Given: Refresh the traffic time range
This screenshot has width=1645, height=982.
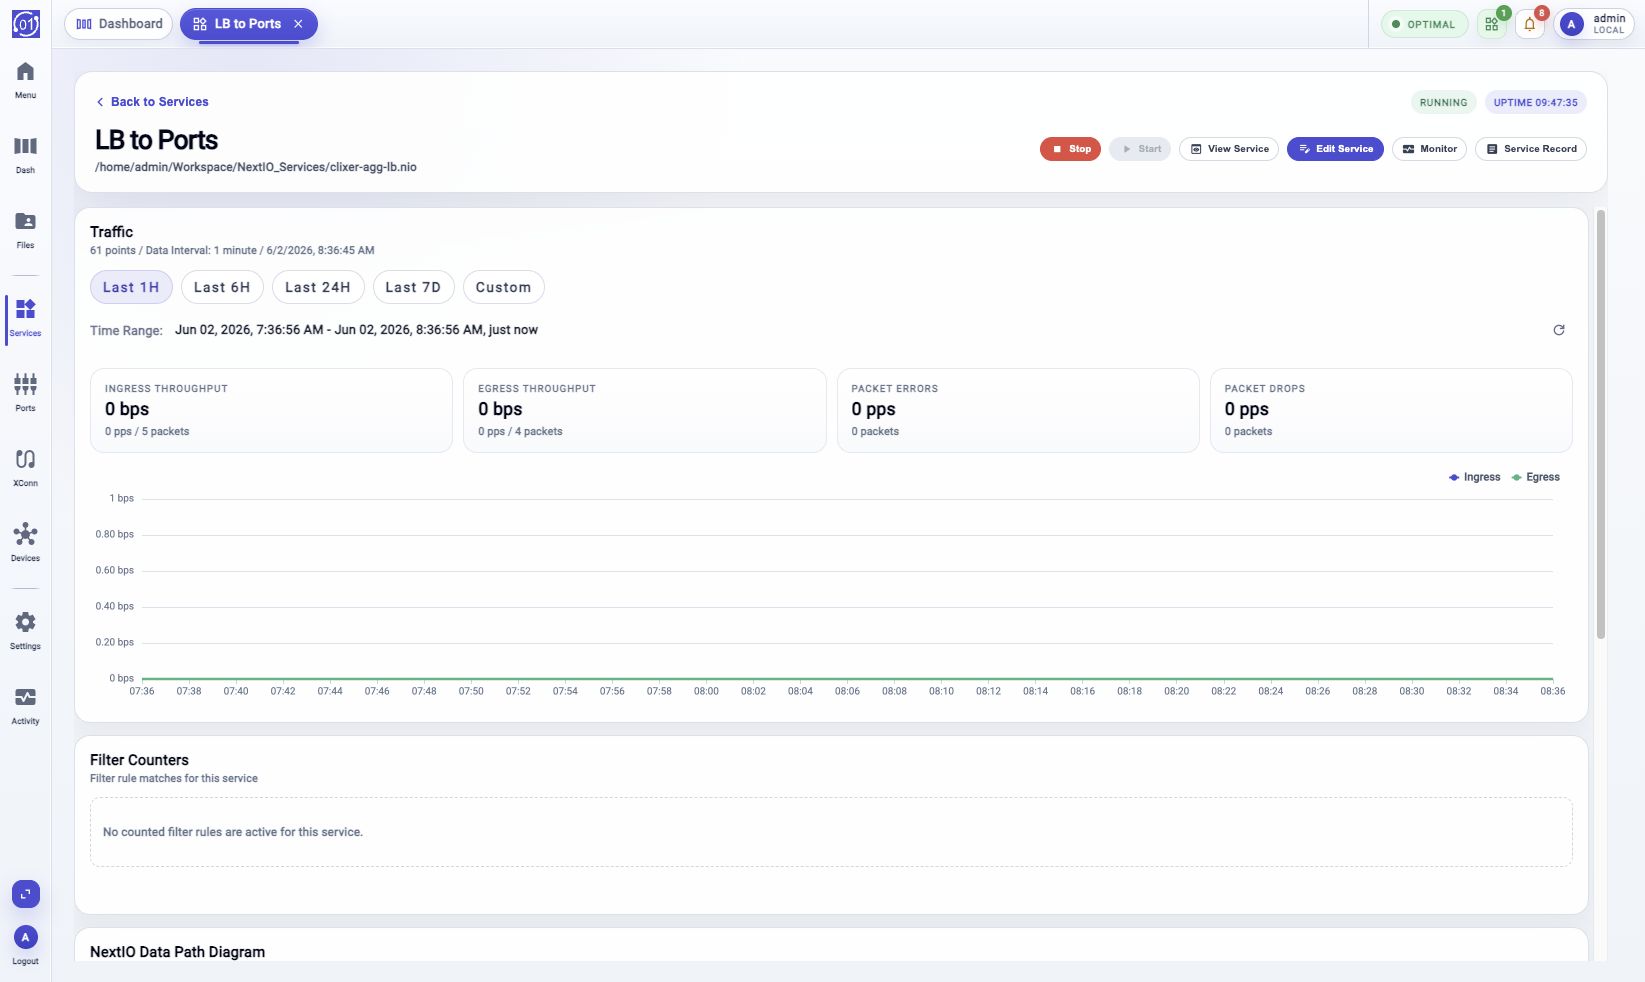Looking at the screenshot, I should (x=1559, y=330).
